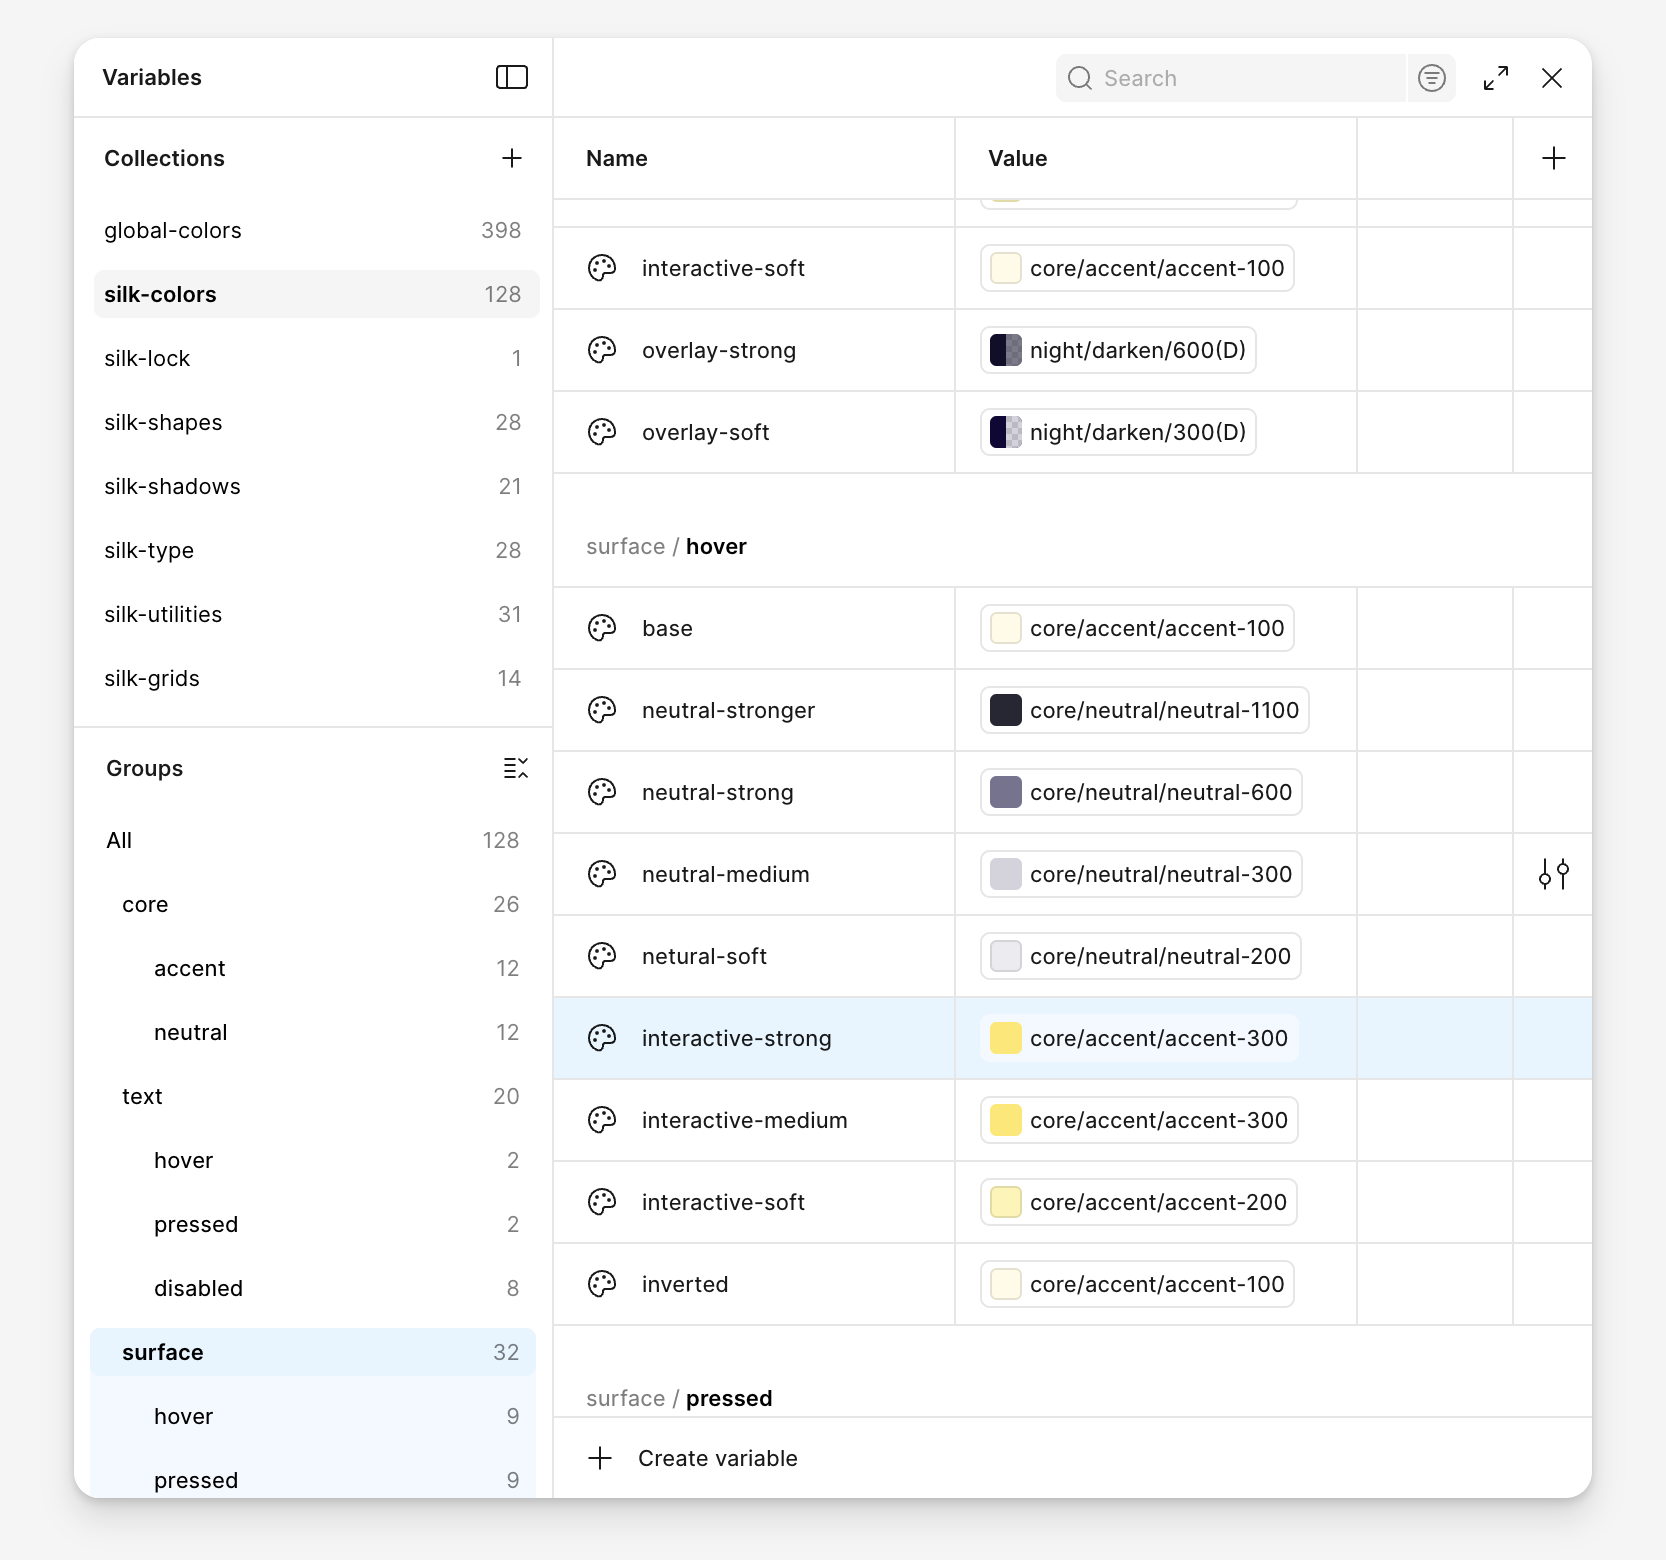The height and width of the screenshot is (1560, 1666).
Task: Click the palette icon for overlay-strong
Action: pyautogui.click(x=602, y=350)
